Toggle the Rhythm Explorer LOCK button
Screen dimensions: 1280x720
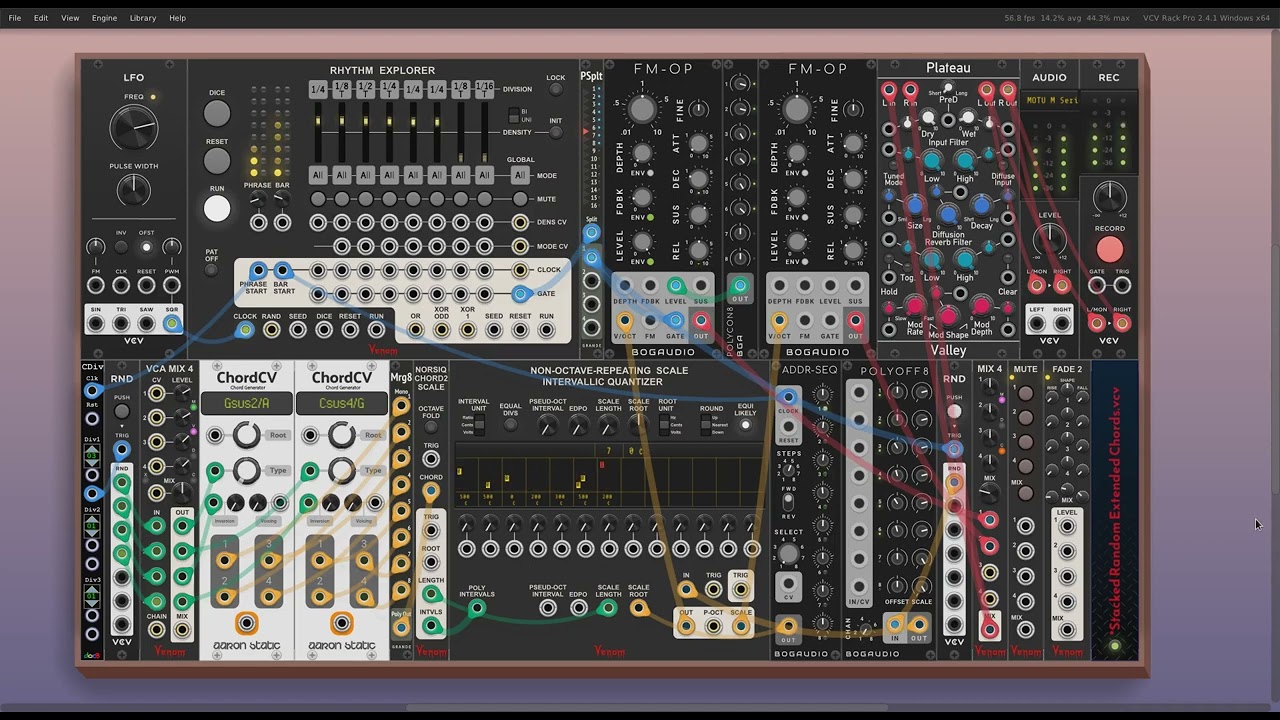click(556, 90)
